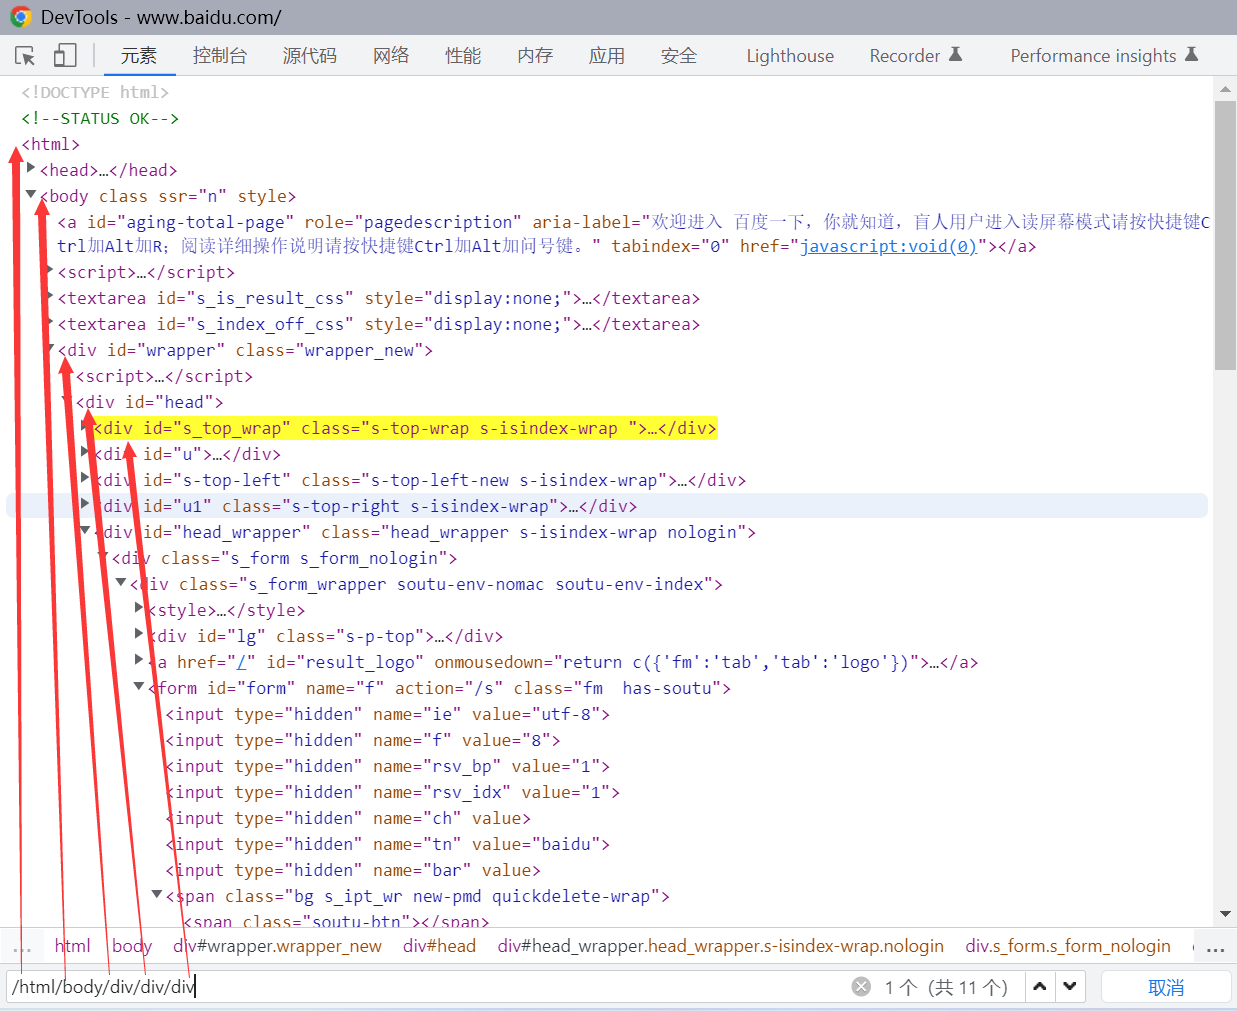Activate the inspect element picker icon

tap(25, 56)
